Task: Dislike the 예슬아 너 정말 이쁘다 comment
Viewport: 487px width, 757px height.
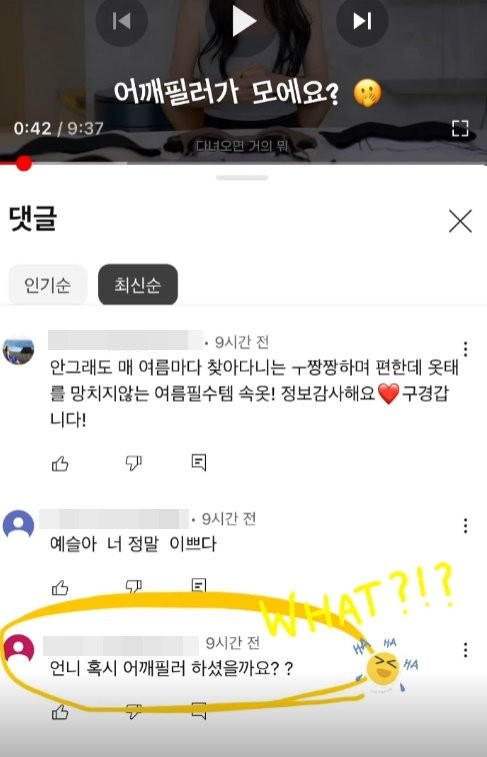Action: pyautogui.click(x=133, y=587)
